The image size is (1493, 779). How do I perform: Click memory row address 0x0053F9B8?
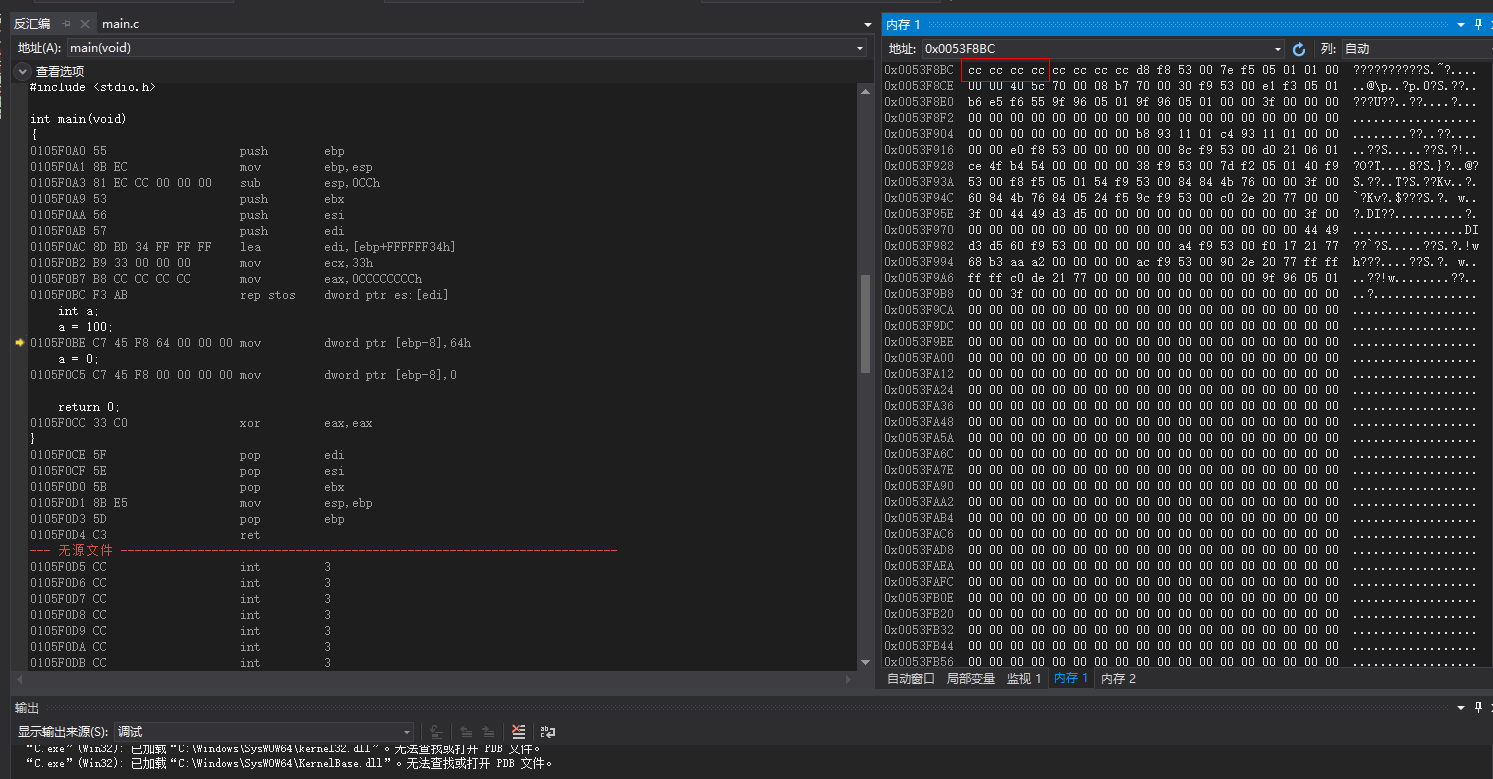point(919,294)
